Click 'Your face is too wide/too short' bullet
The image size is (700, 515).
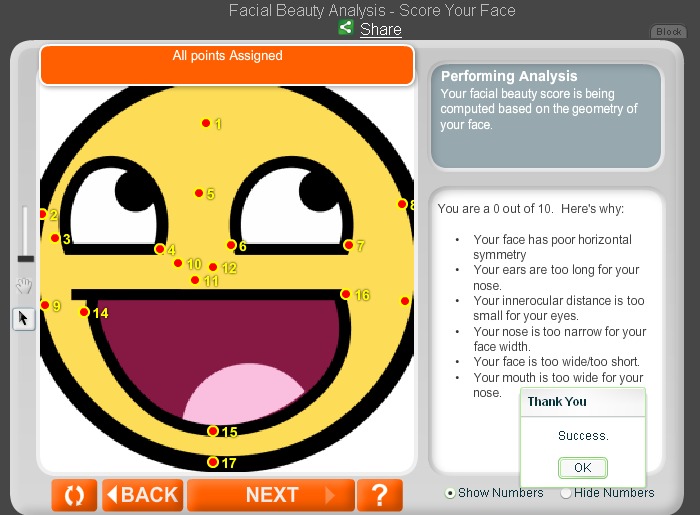click(x=556, y=361)
